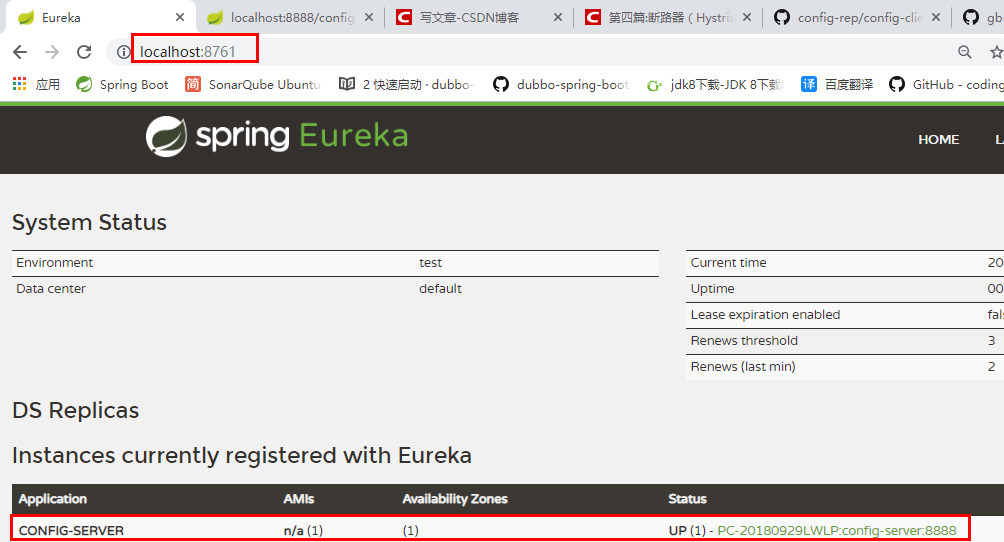Close the CSDN write article tab
Screen dimensions: 1004x542
coord(558,17)
